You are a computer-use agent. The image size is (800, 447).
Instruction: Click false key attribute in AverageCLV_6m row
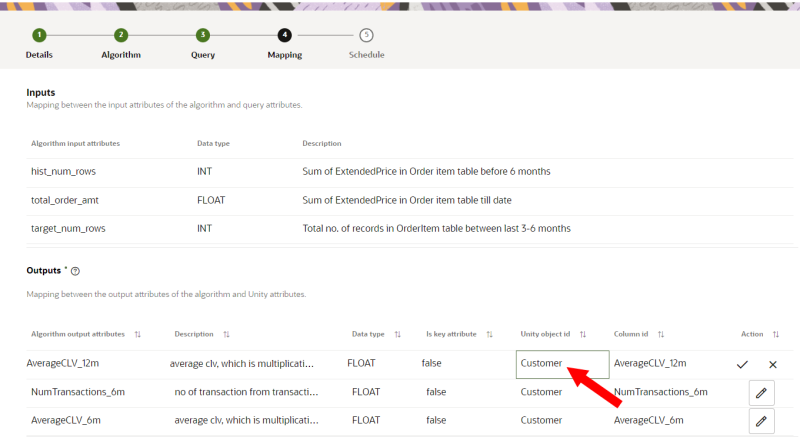(436, 420)
